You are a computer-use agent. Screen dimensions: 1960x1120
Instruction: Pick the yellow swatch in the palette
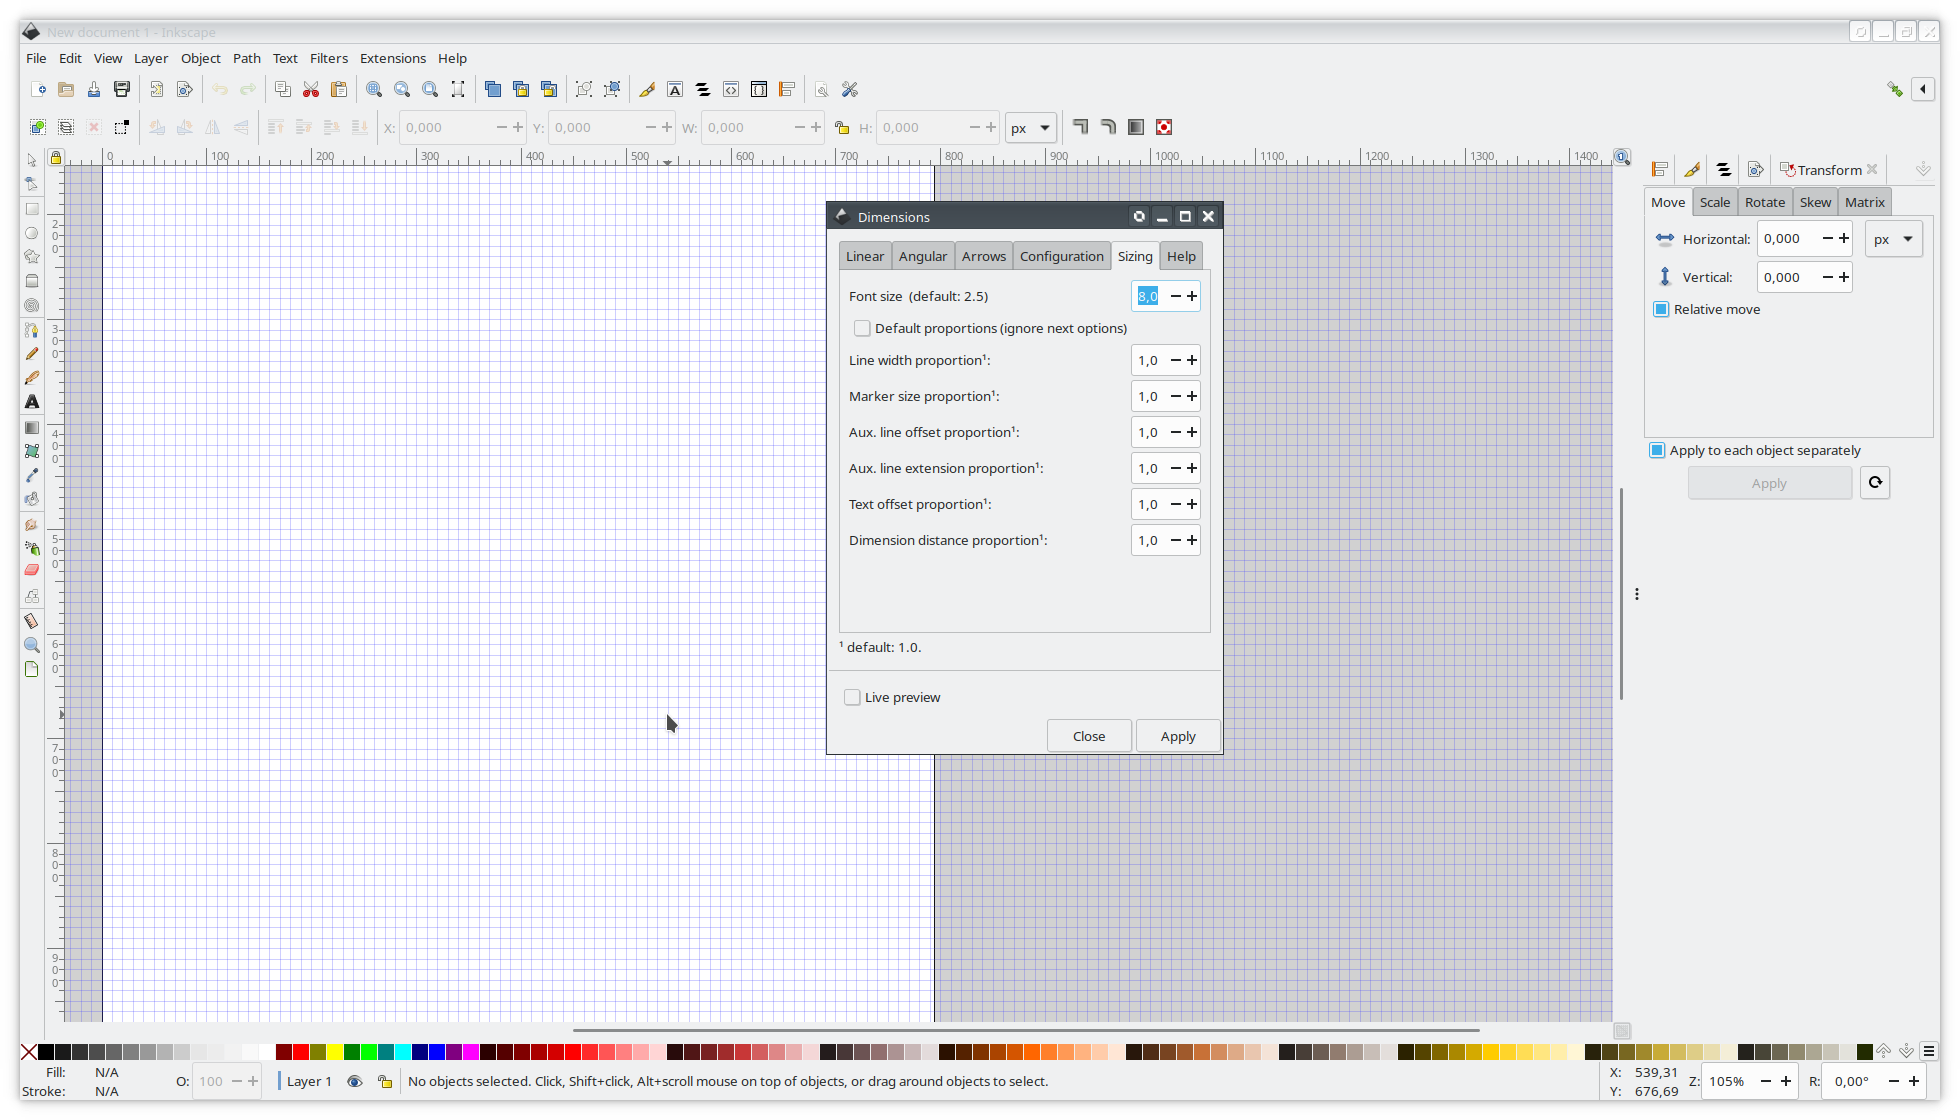point(335,1052)
